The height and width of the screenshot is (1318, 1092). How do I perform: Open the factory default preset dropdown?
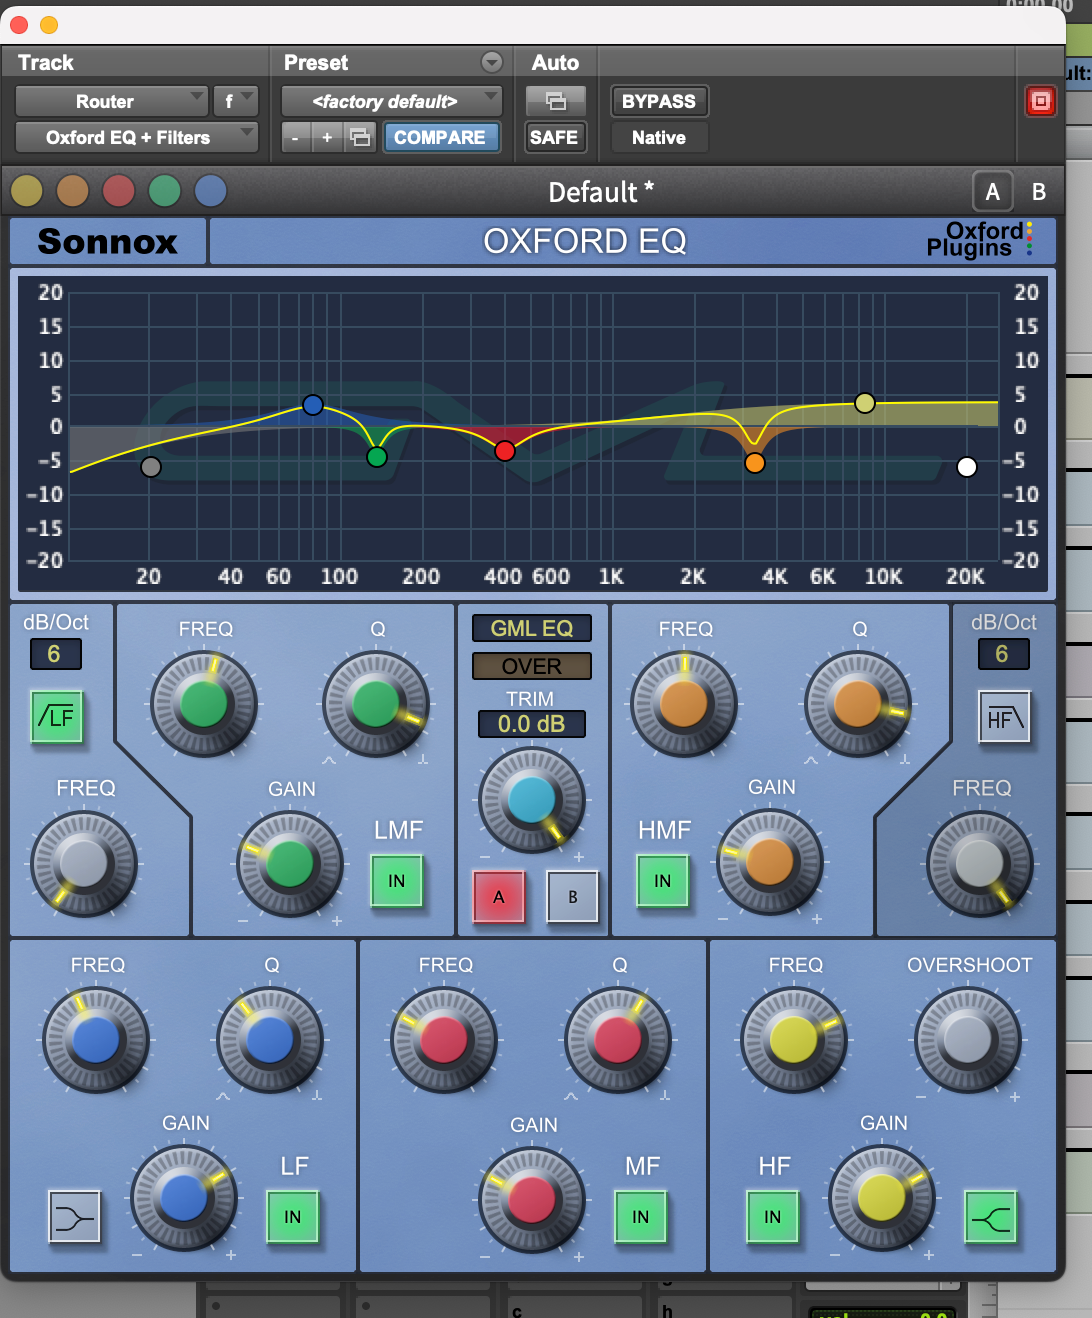click(x=391, y=101)
